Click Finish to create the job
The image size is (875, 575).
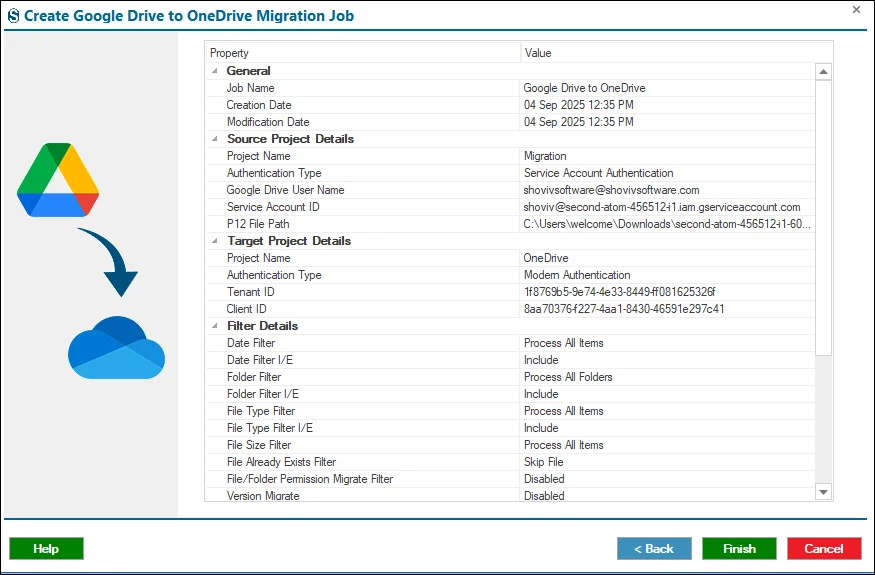tap(739, 549)
